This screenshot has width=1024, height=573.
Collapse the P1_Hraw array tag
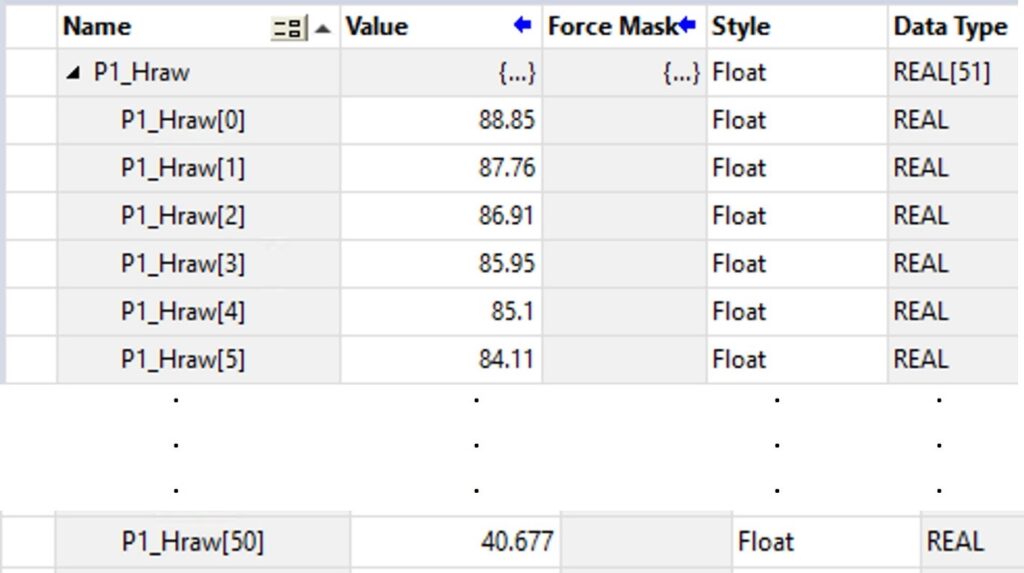click(77, 73)
